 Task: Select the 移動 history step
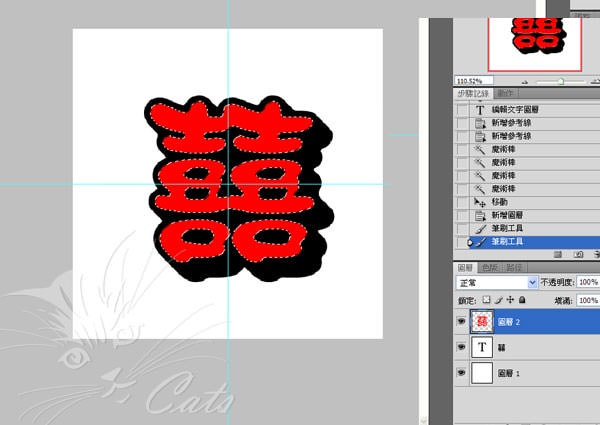(503, 201)
